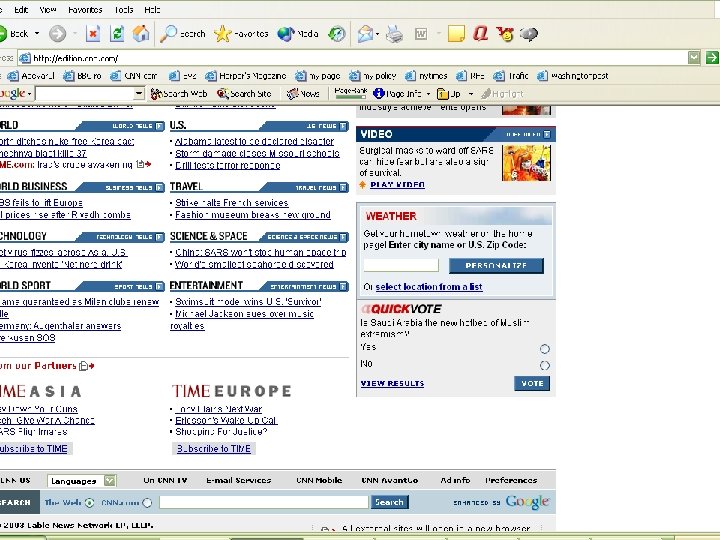Image resolution: width=720 pixels, height=540 pixels.
Task: Open the Tools menu
Action: (124, 9)
